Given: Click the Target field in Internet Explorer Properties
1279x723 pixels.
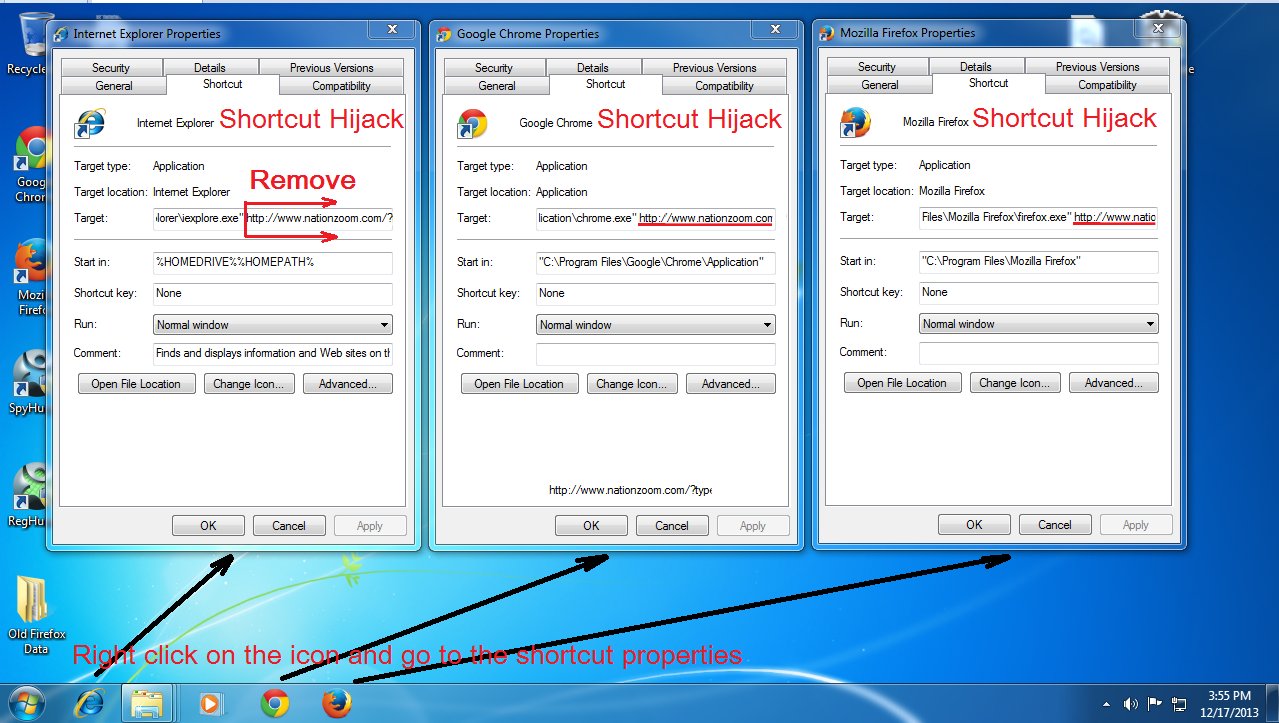Looking at the screenshot, I should pyautogui.click(x=273, y=218).
